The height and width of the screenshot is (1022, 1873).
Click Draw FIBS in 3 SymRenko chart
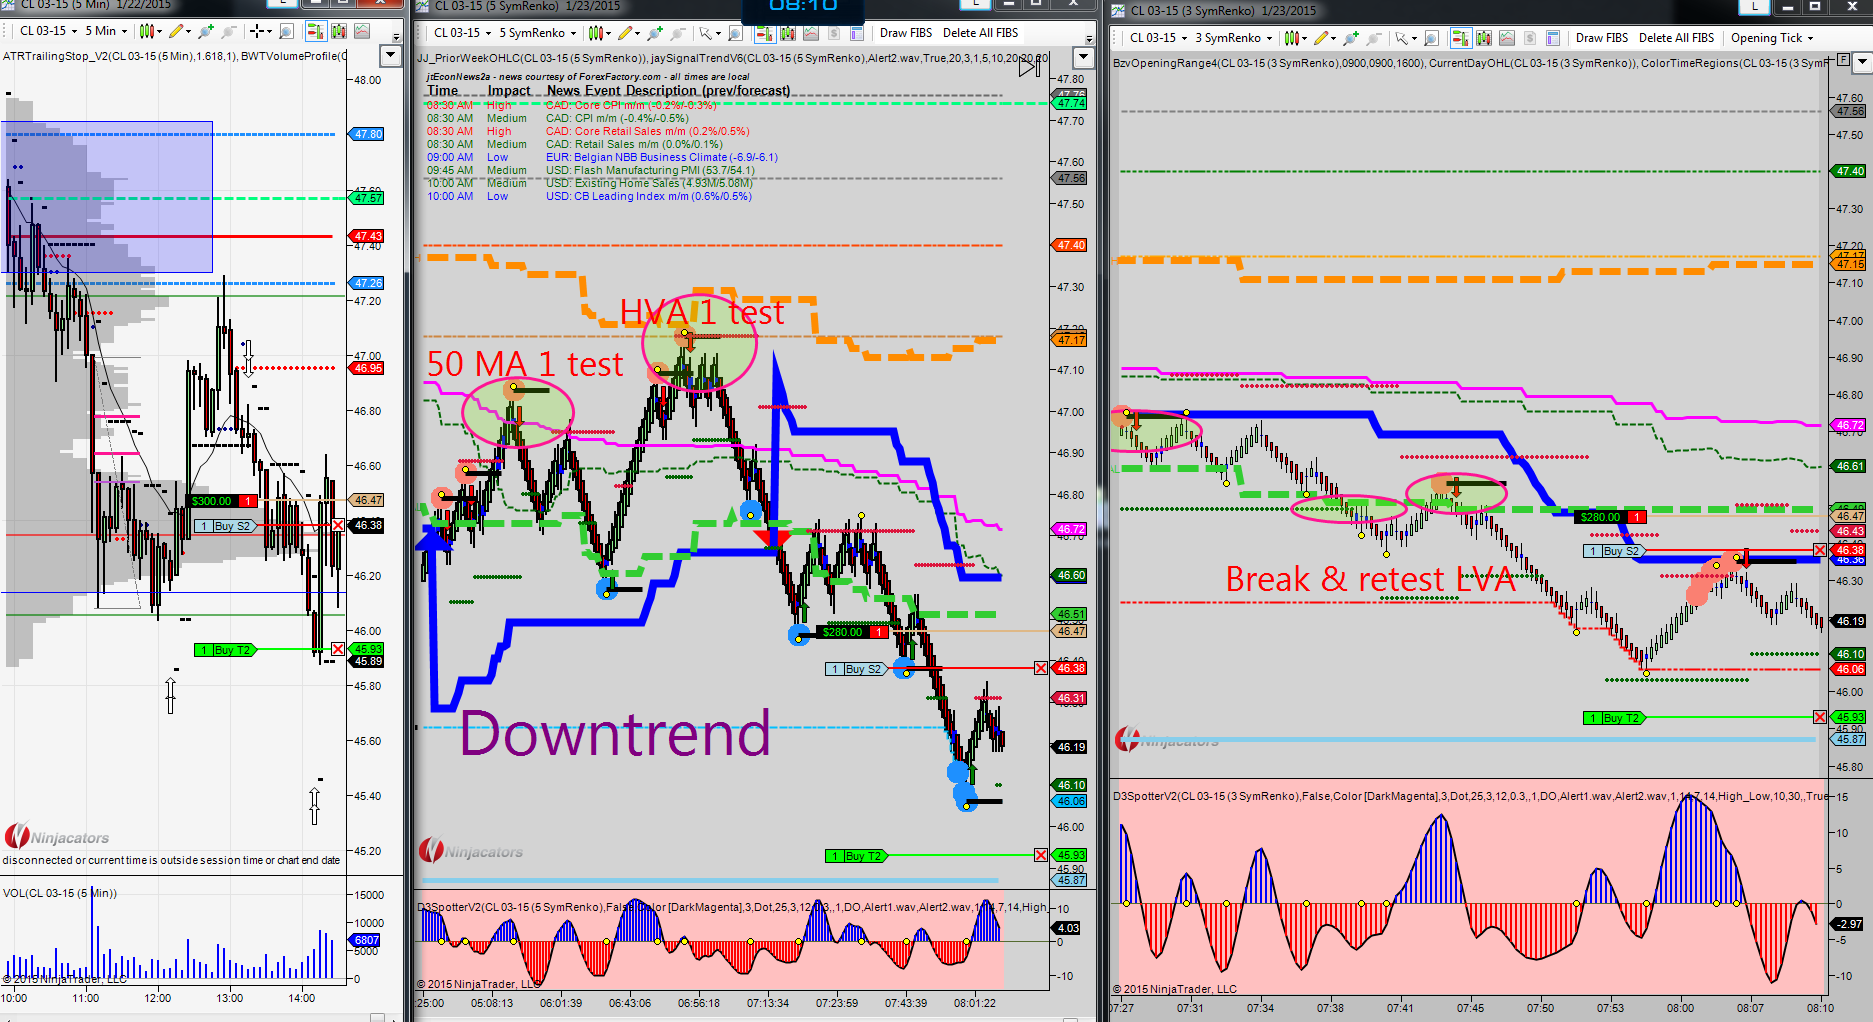(1602, 38)
